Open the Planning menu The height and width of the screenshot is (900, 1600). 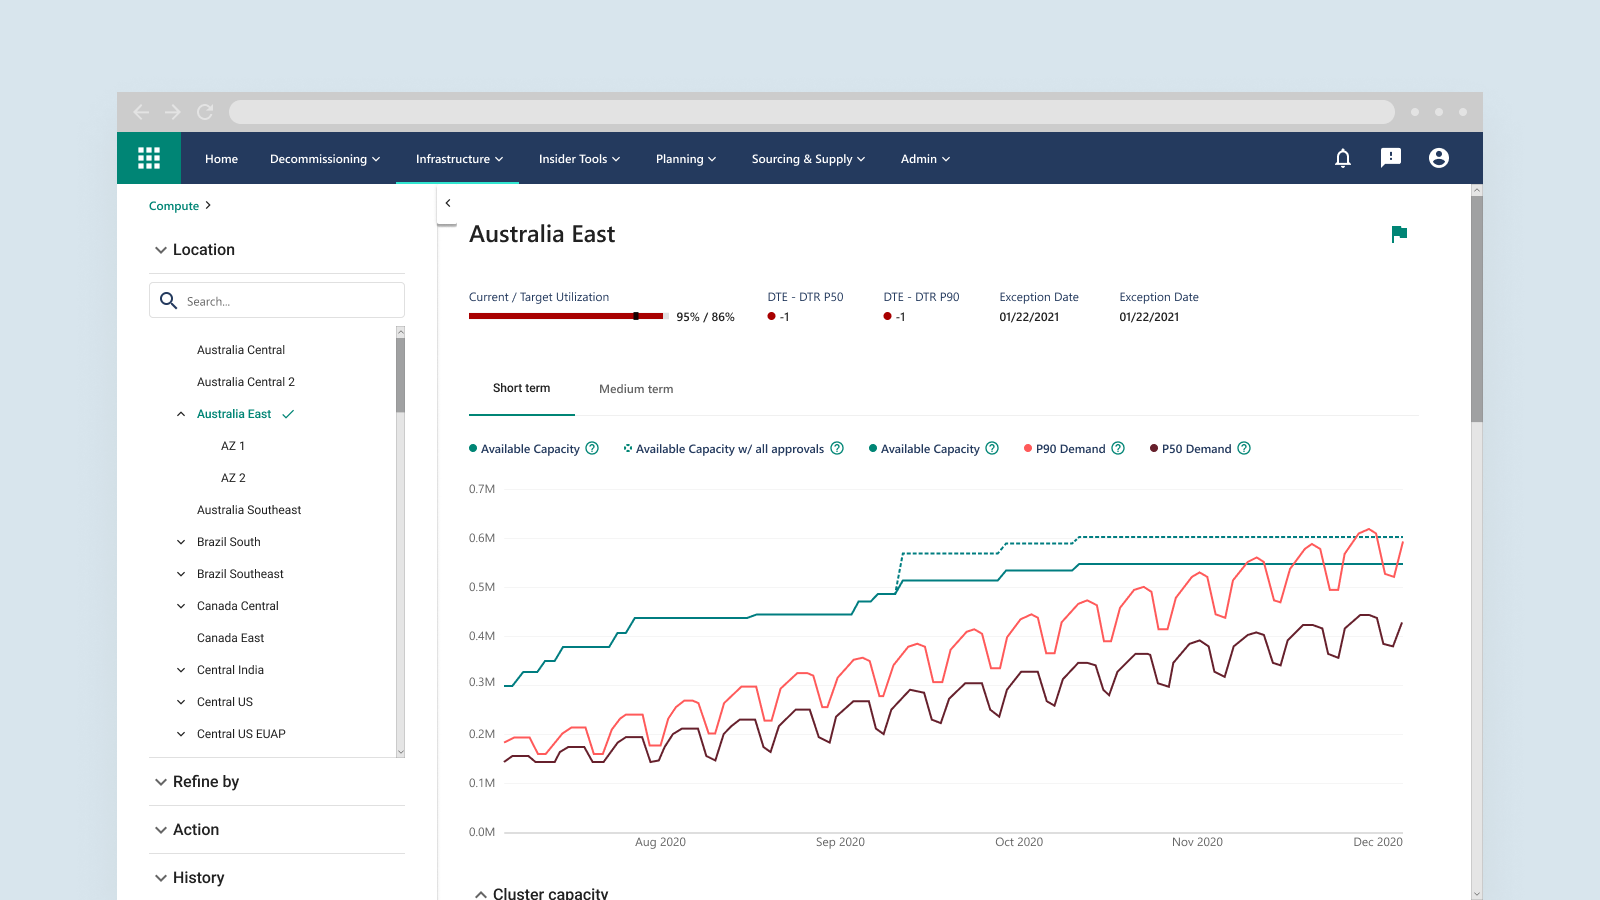[x=685, y=159]
